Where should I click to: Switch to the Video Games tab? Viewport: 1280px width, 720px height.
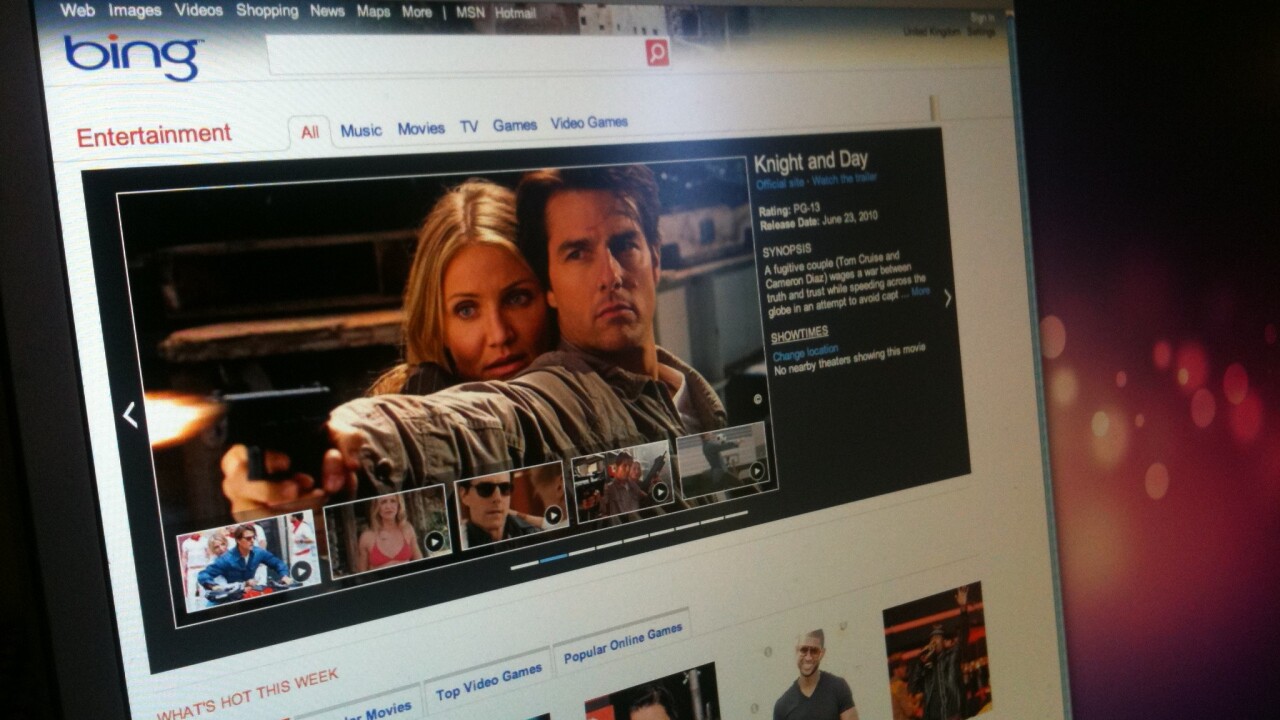click(589, 122)
